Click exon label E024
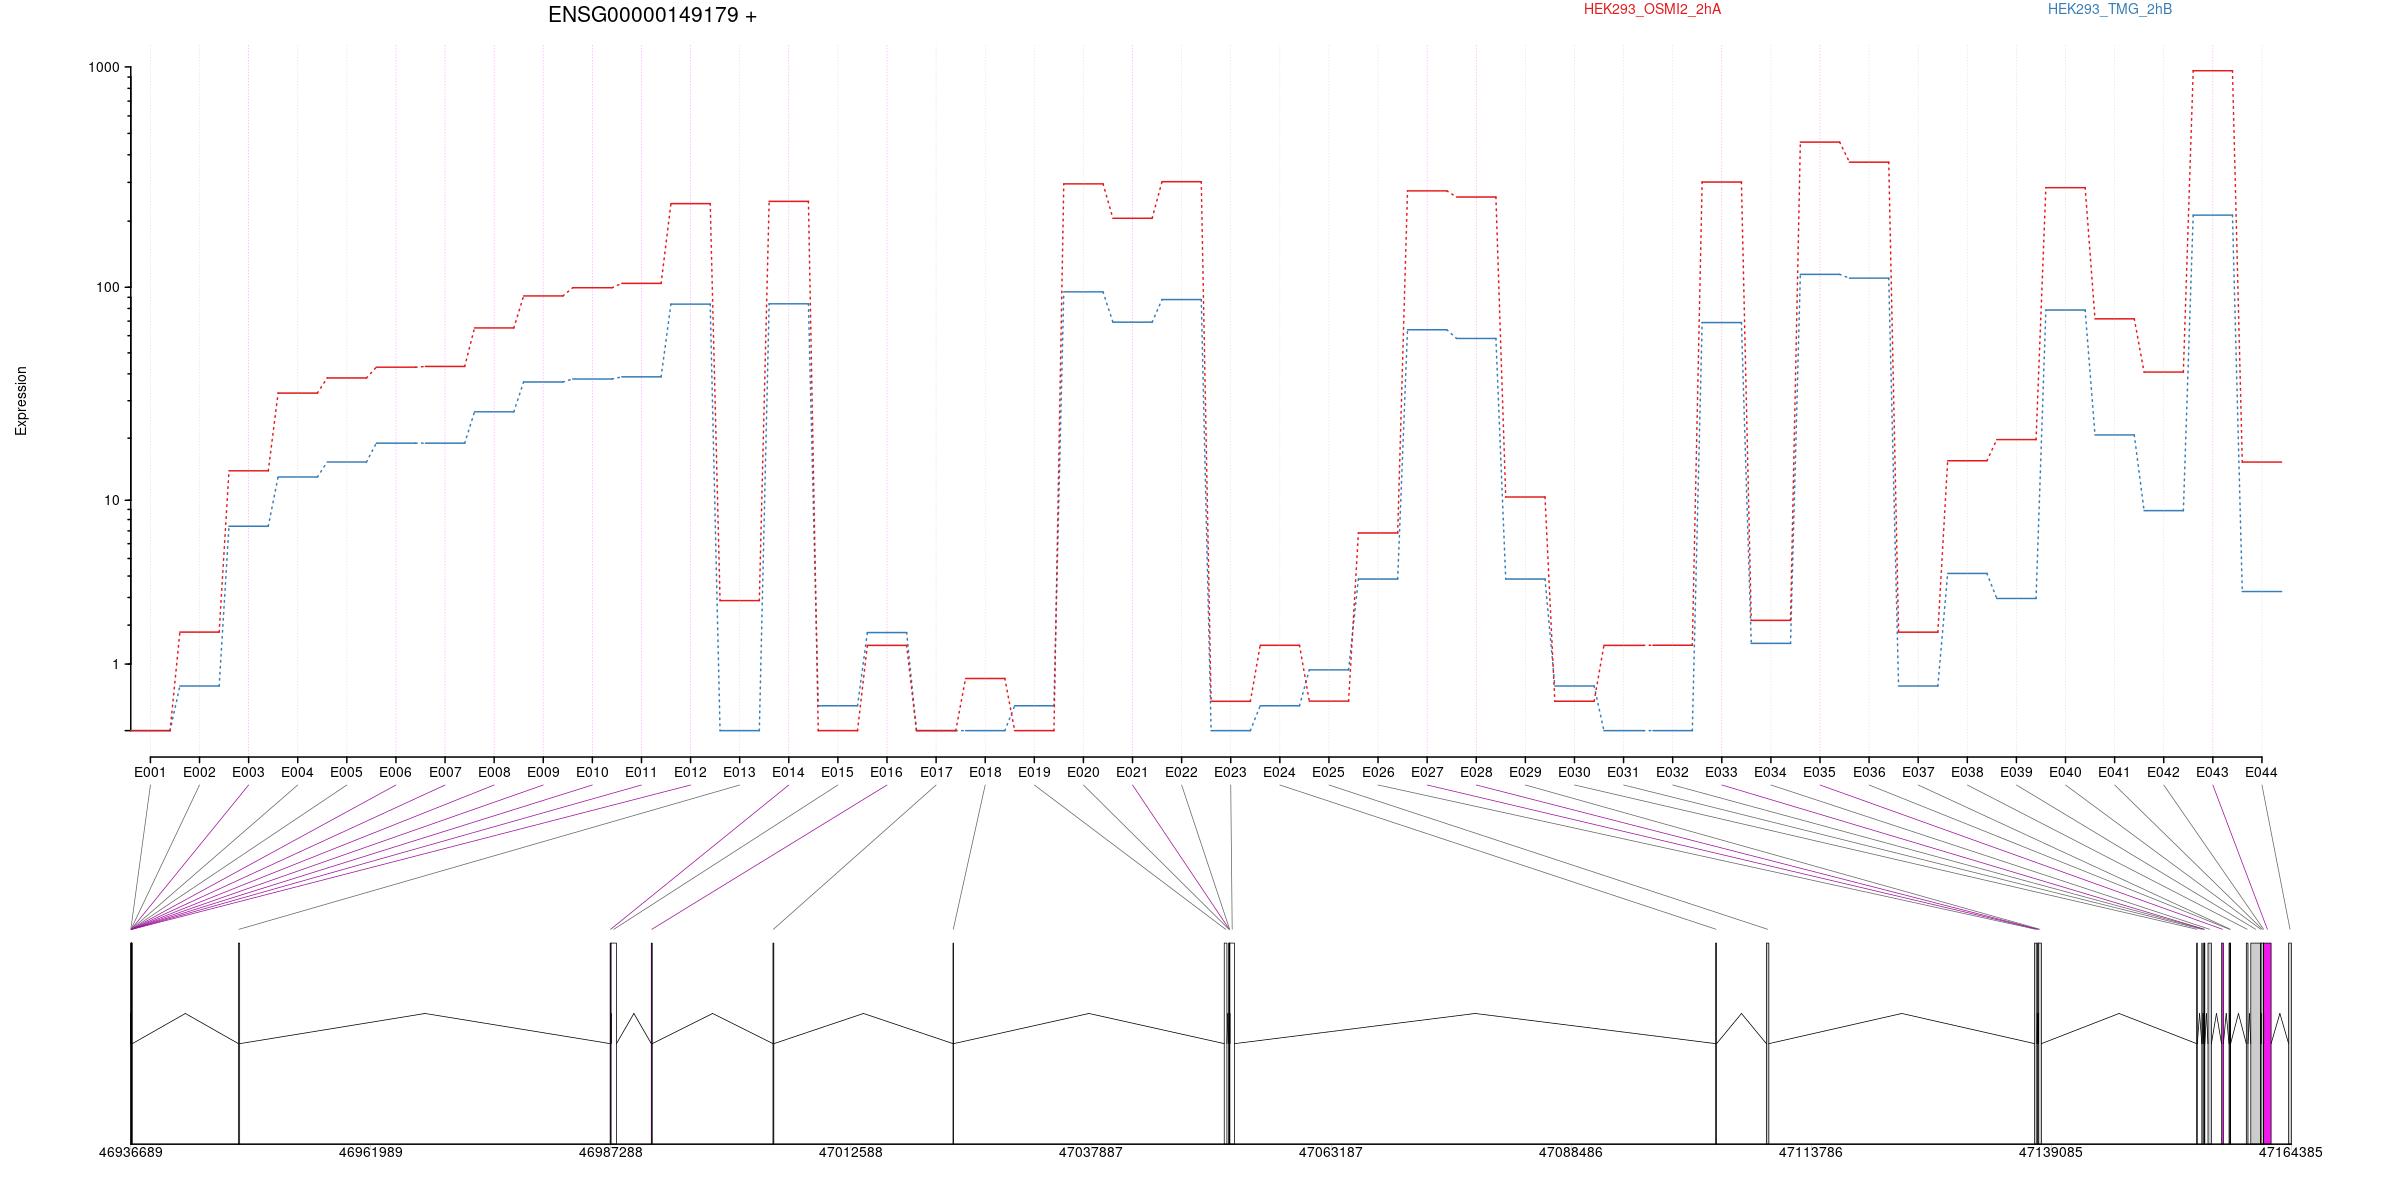 coord(1279,772)
